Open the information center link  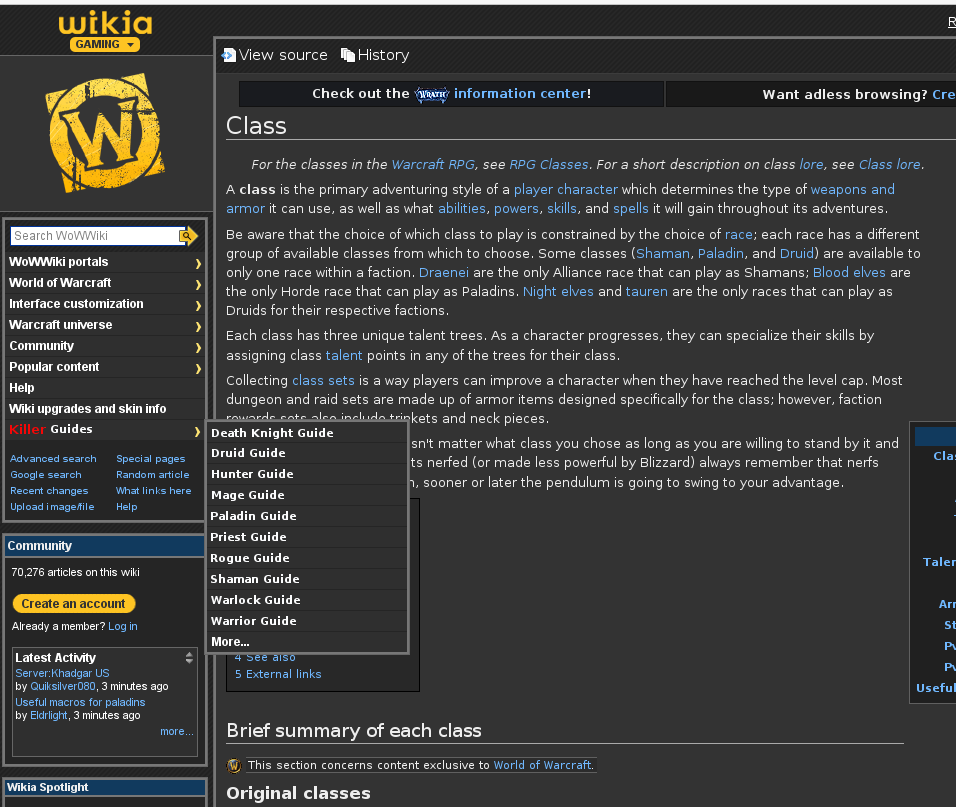pyautogui.click(x=520, y=93)
